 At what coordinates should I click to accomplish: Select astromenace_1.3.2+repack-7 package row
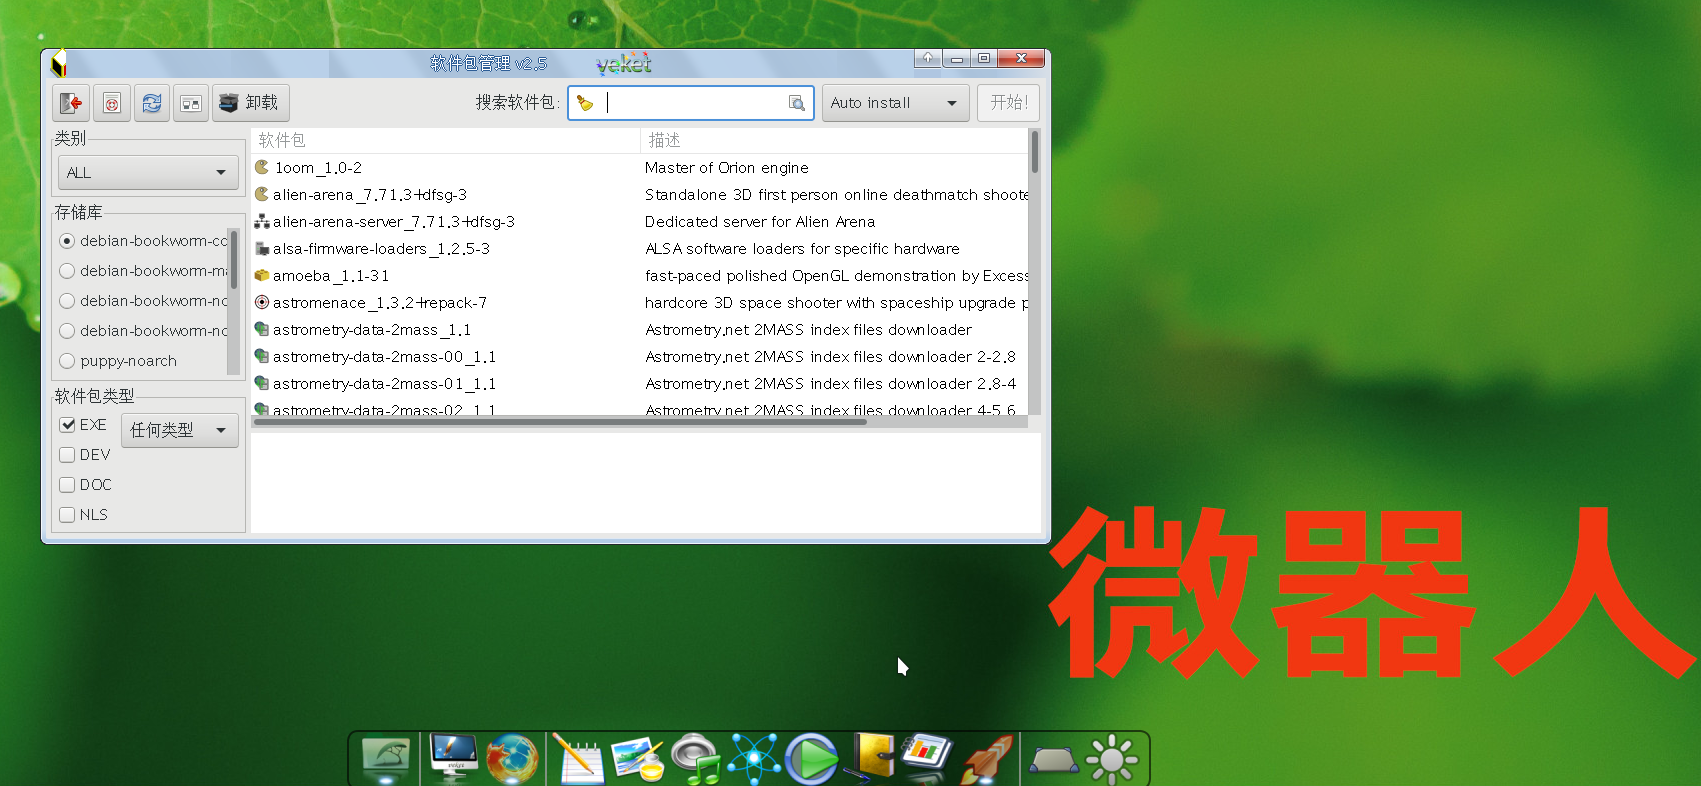380,303
